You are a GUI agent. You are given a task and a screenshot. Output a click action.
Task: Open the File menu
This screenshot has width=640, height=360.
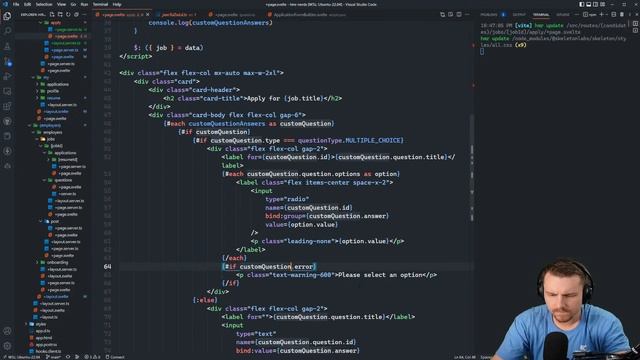(x=16, y=4)
